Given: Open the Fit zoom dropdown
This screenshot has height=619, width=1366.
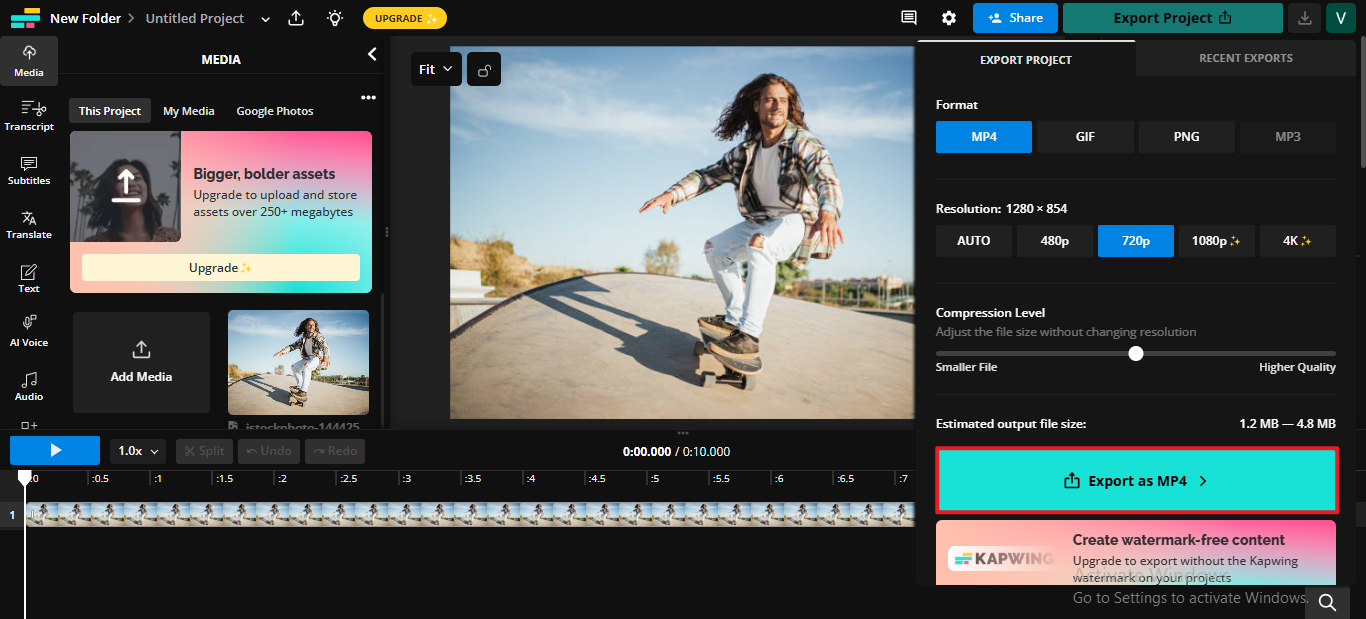Looking at the screenshot, I should (436, 68).
